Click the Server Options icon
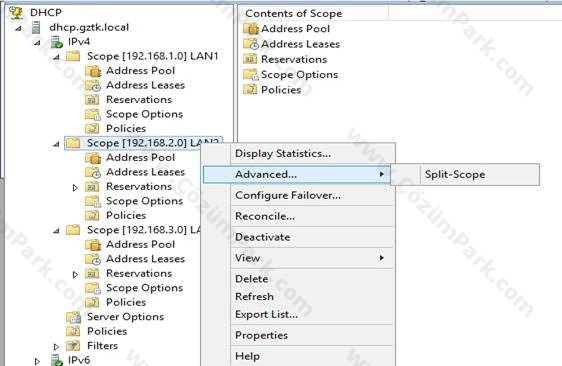The width and height of the screenshot is (562, 366). pos(74,317)
